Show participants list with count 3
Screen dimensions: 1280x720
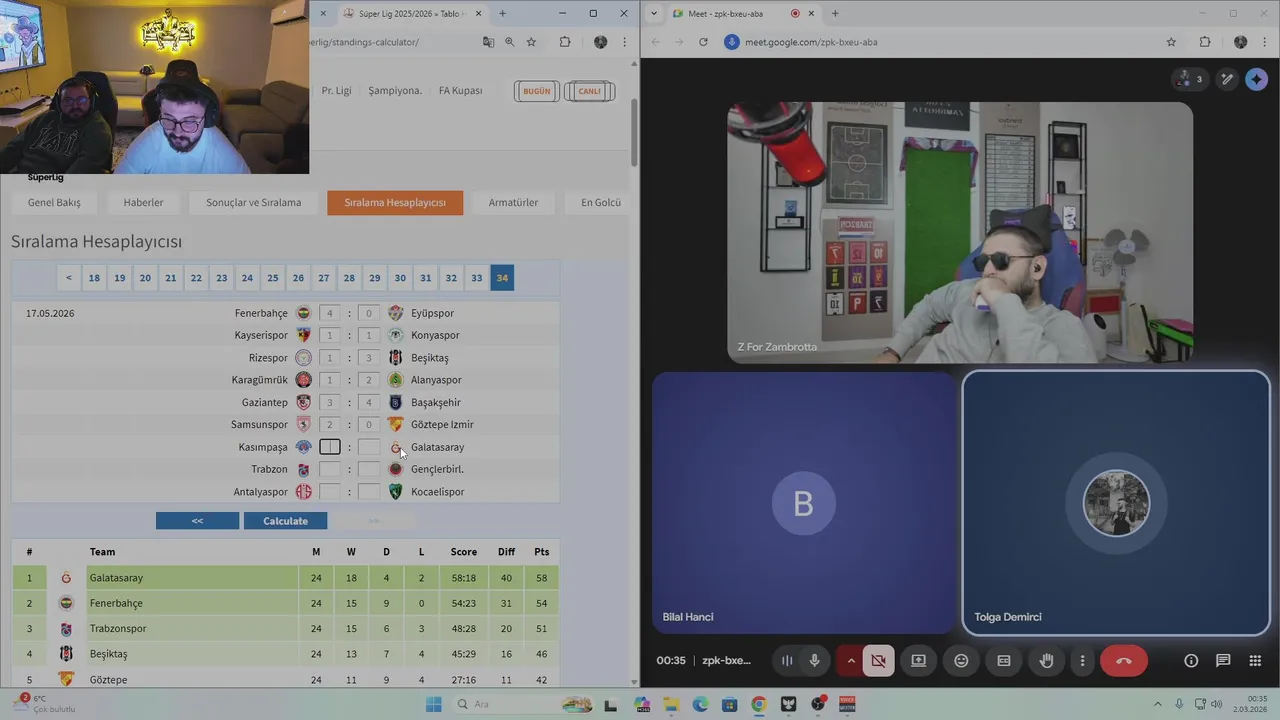click(1191, 79)
